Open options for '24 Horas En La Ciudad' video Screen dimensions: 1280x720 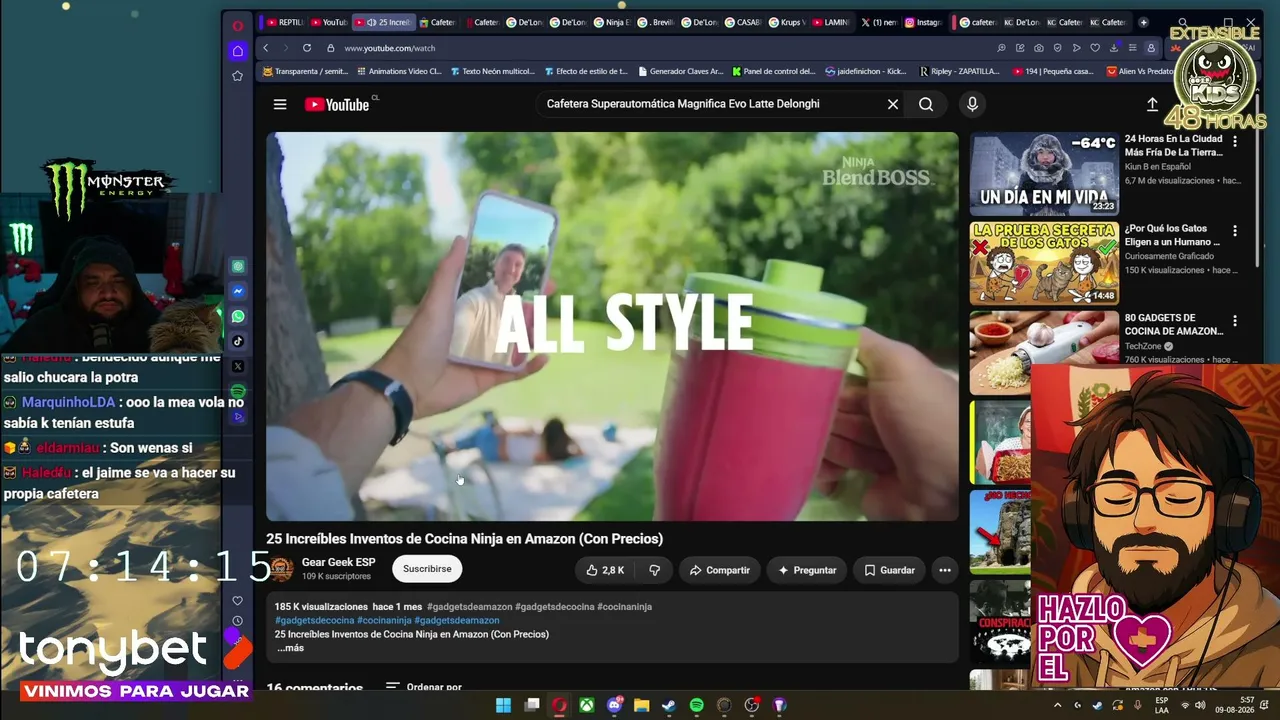tap(1235, 142)
